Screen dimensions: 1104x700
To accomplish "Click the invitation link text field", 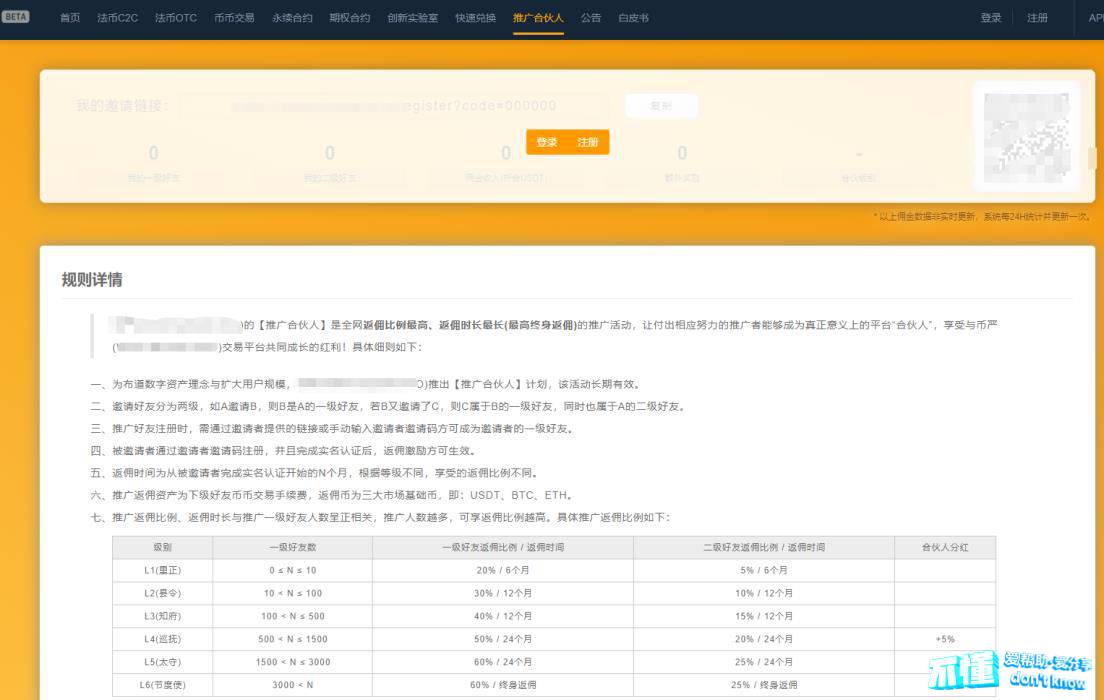I will [394, 106].
